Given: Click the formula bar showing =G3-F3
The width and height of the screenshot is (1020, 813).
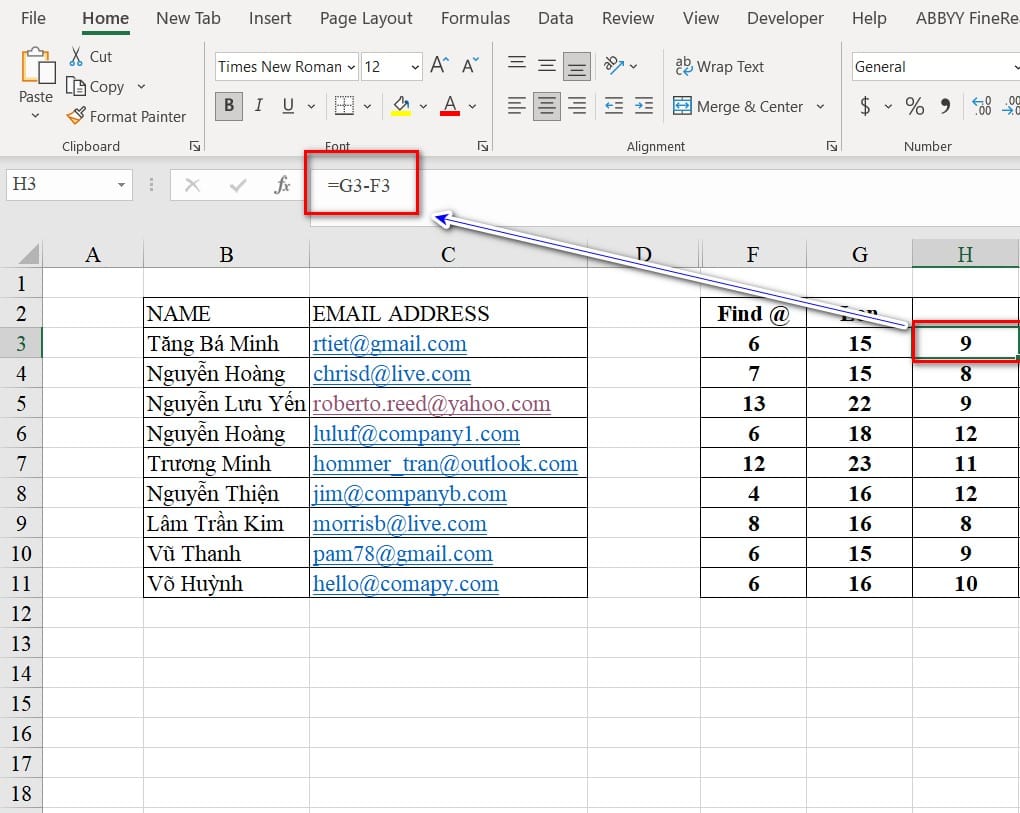Looking at the screenshot, I should (x=362, y=185).
